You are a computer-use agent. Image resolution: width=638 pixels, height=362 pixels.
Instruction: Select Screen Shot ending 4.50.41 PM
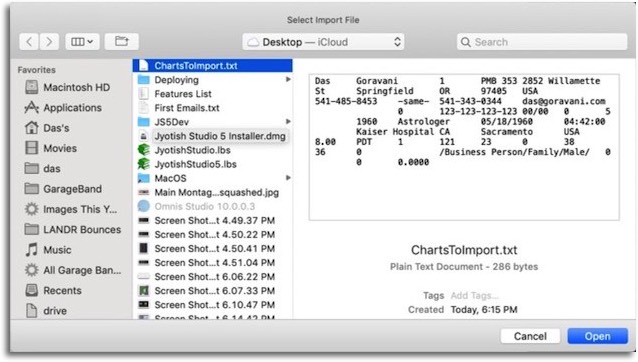214,249
